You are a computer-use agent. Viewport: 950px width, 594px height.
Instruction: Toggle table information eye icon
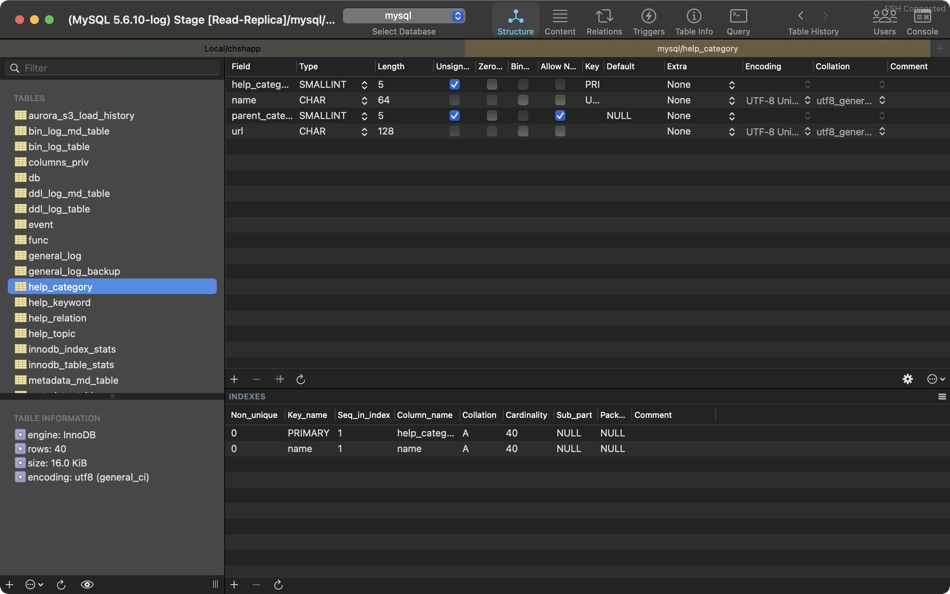(x=87, y=585)
